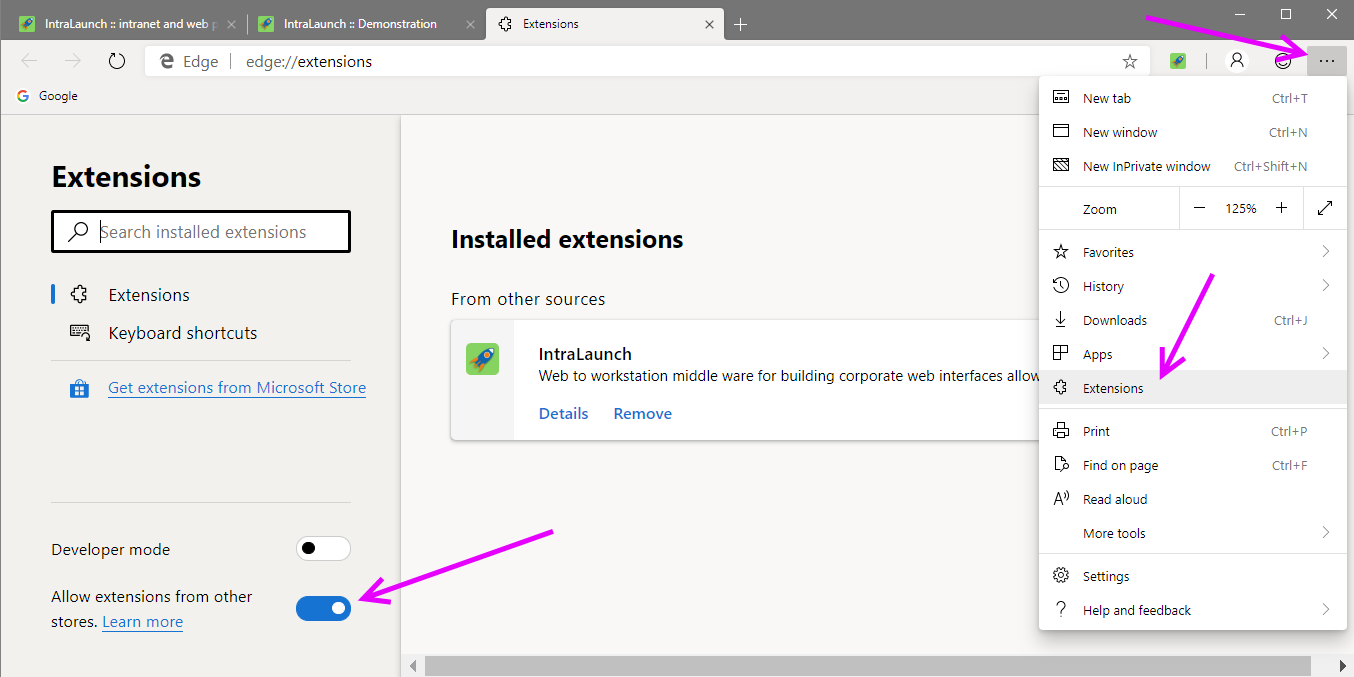View Details of IntraLaunch extension

click(563, 413)
